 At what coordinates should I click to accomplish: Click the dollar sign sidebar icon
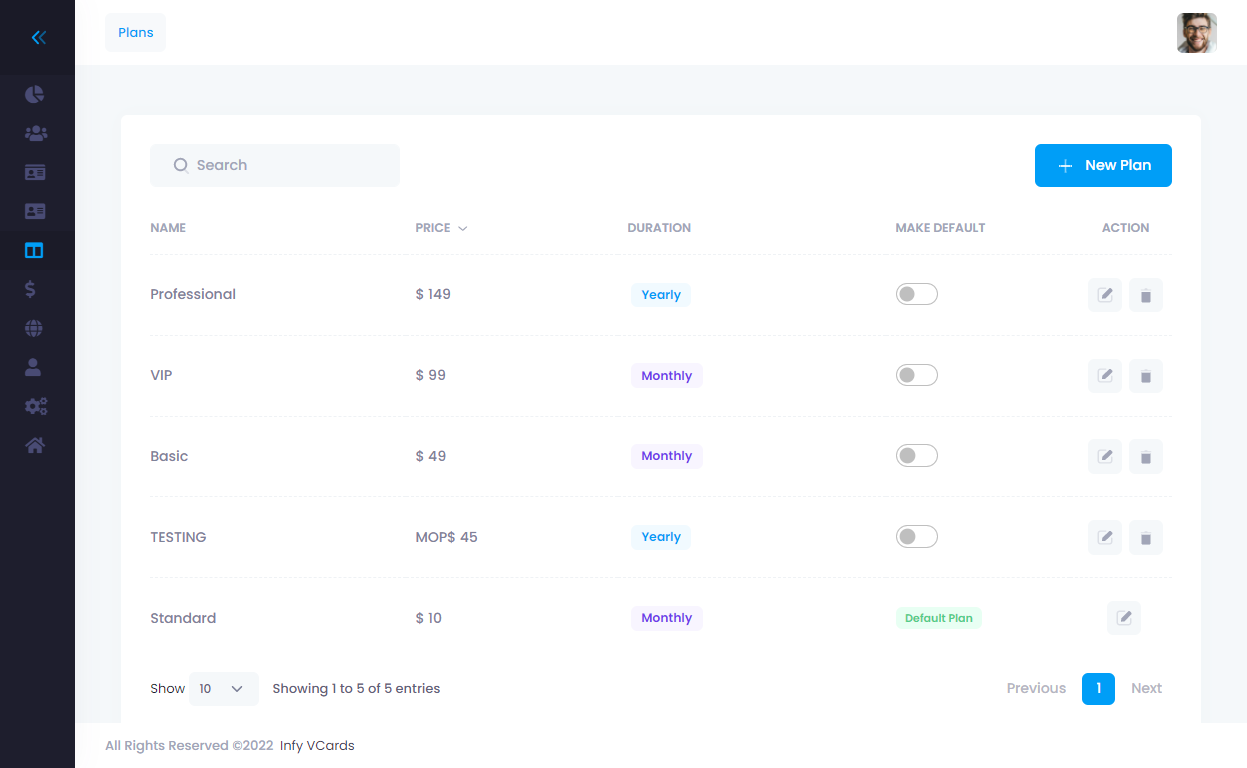31,289
